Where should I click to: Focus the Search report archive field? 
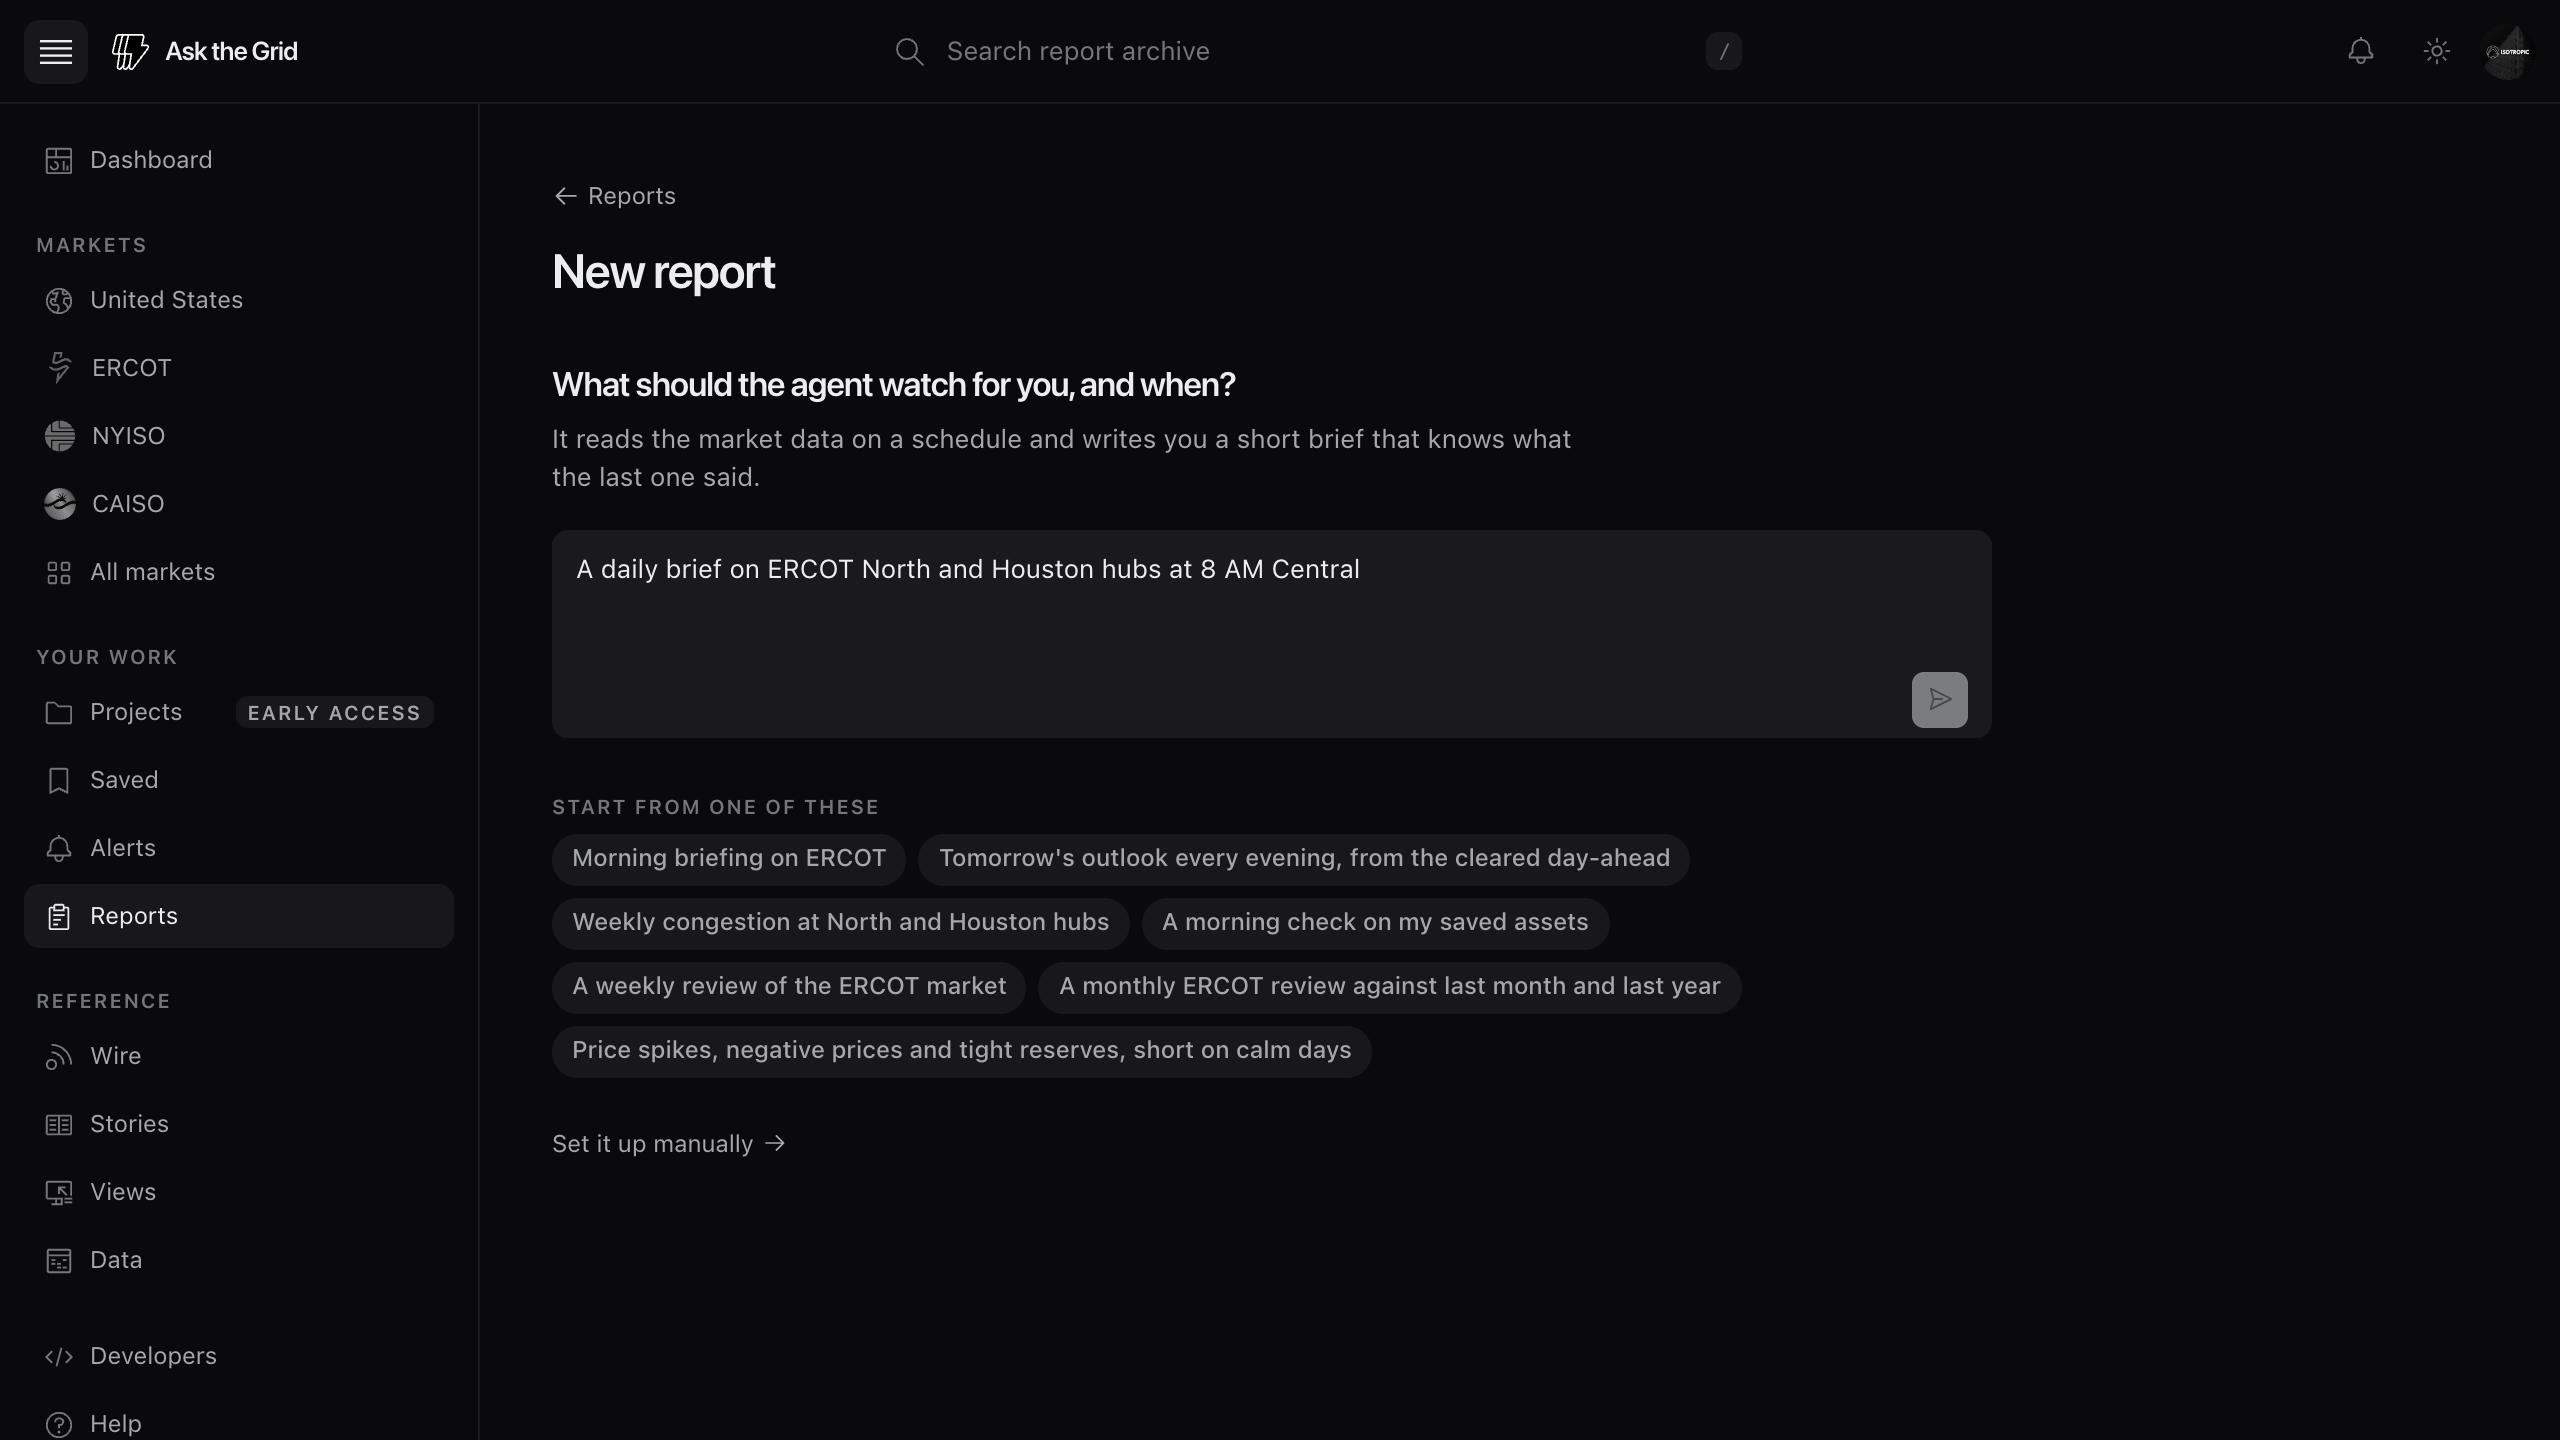point(1320,52)
